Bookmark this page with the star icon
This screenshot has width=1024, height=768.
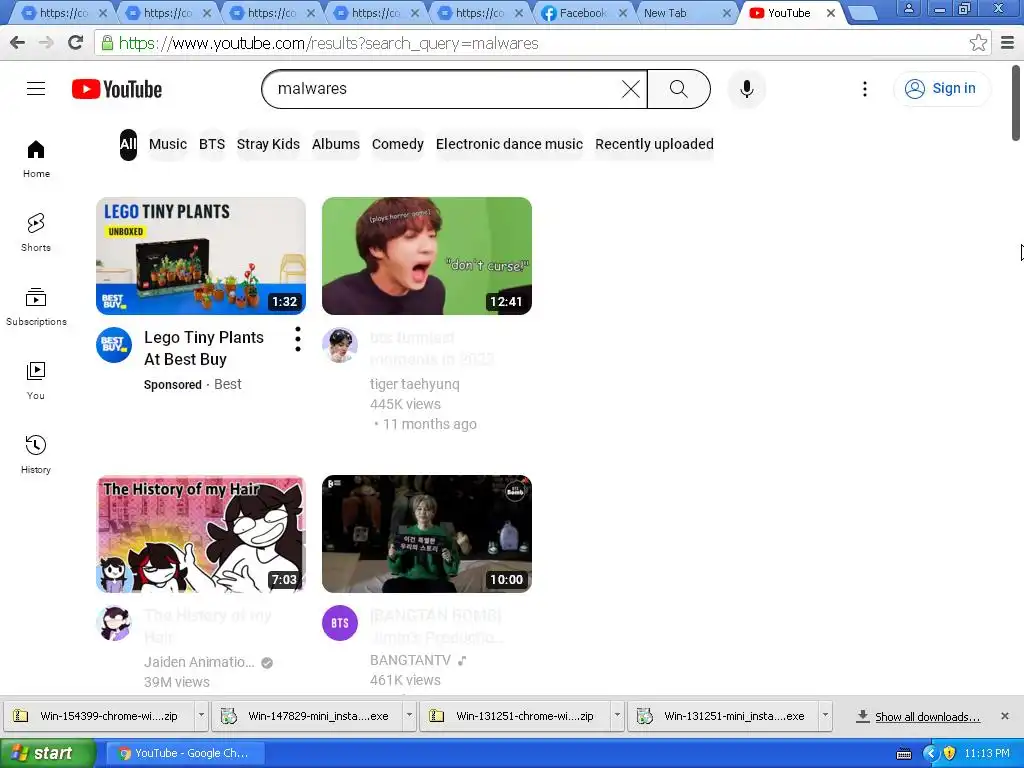point(978,43)
